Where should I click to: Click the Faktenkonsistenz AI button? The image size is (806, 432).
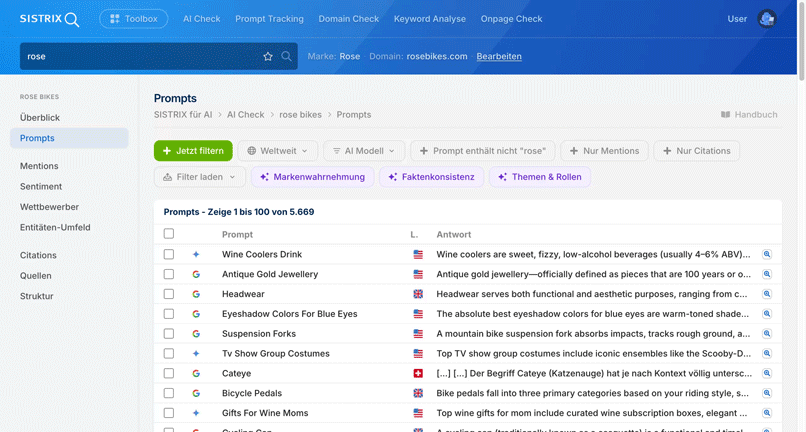pyautogui.click(x=431, y=177)
